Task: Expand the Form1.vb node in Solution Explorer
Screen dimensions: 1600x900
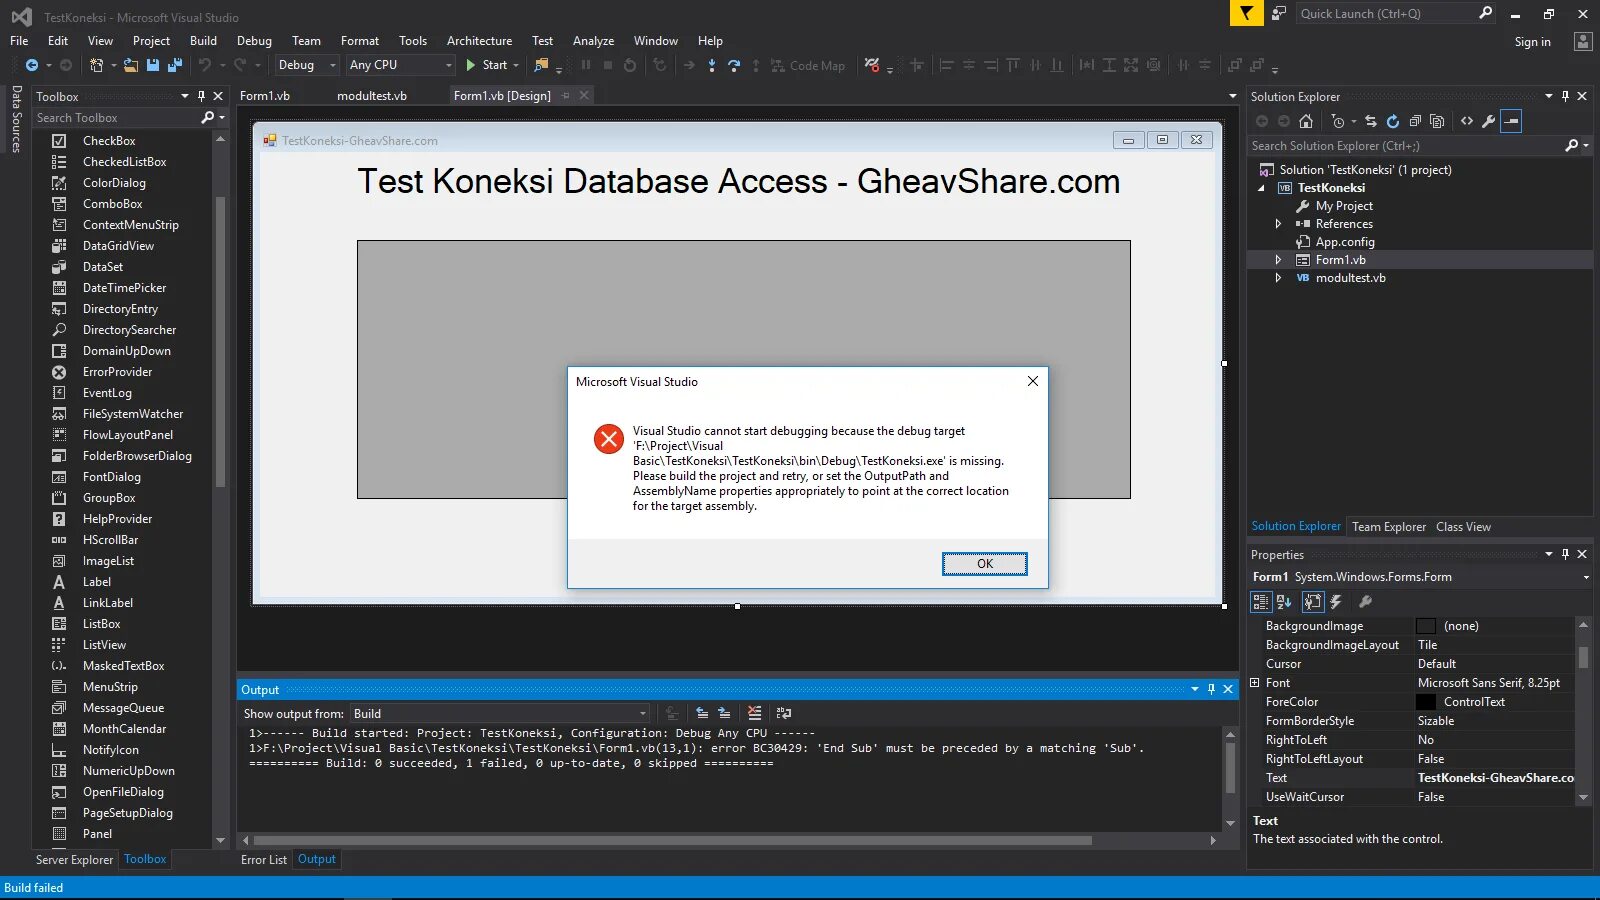Action: [x=1278, y=260]
